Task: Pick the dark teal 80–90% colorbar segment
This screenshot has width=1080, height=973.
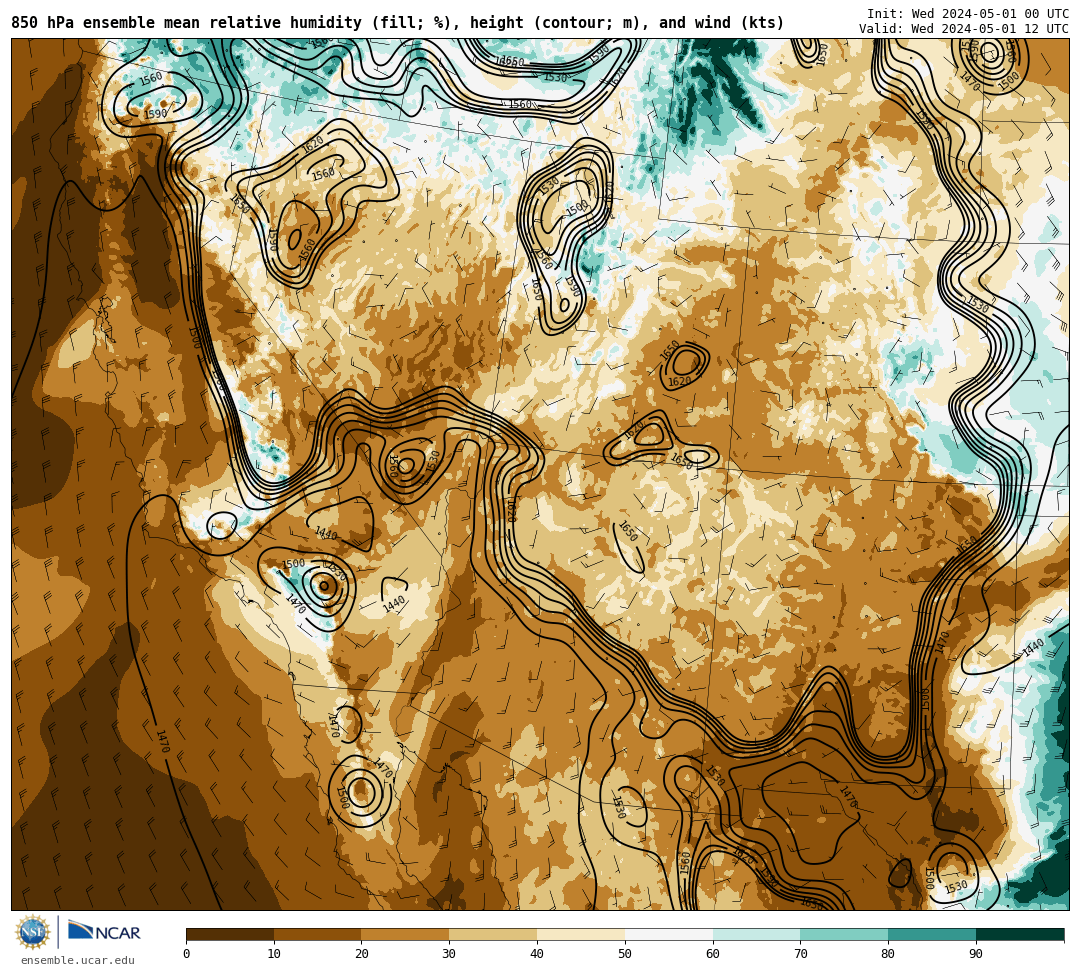Action: pyautogui.click(x=932, y=934)
